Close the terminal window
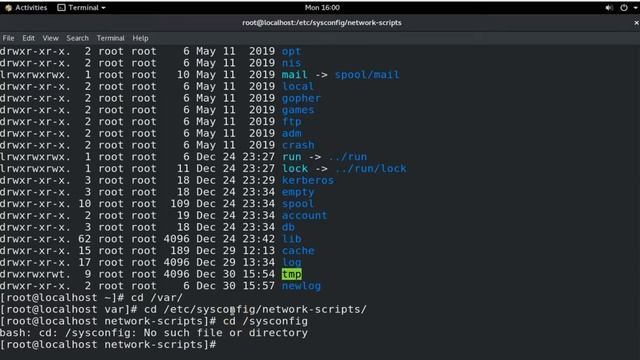Image resolution: width=640 pixels, height=360 pixels. click(x=636, y=23)
